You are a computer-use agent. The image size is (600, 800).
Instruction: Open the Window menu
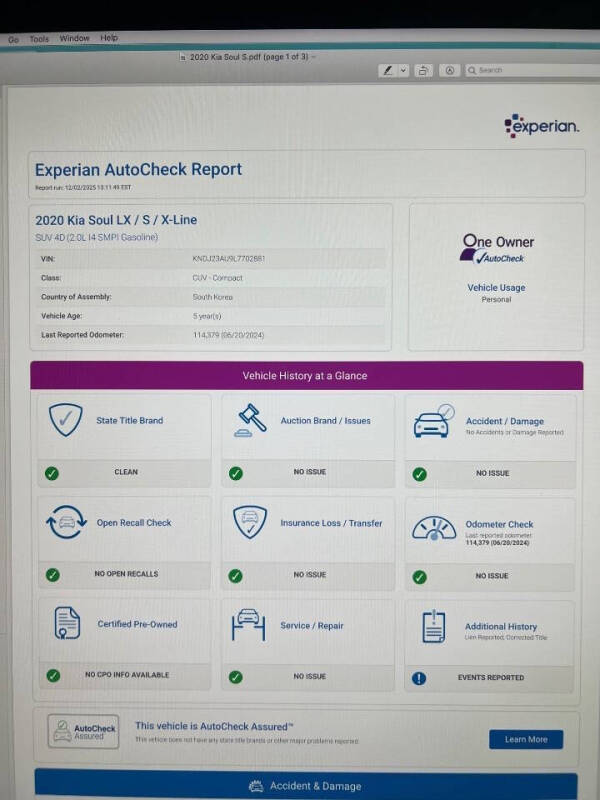click(x=74, y=39)
